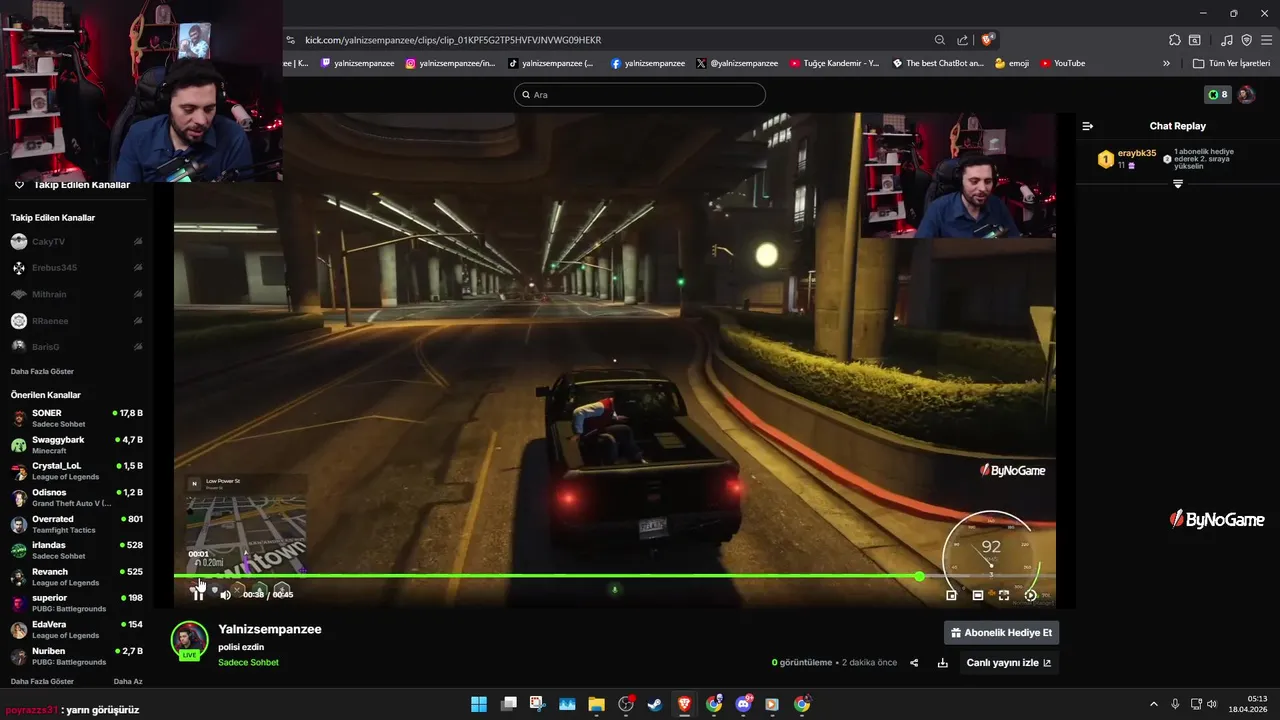Open the Sadece Sohbet category link
The height and width of the screenshot is (720, 1280).
pos(248,663)
